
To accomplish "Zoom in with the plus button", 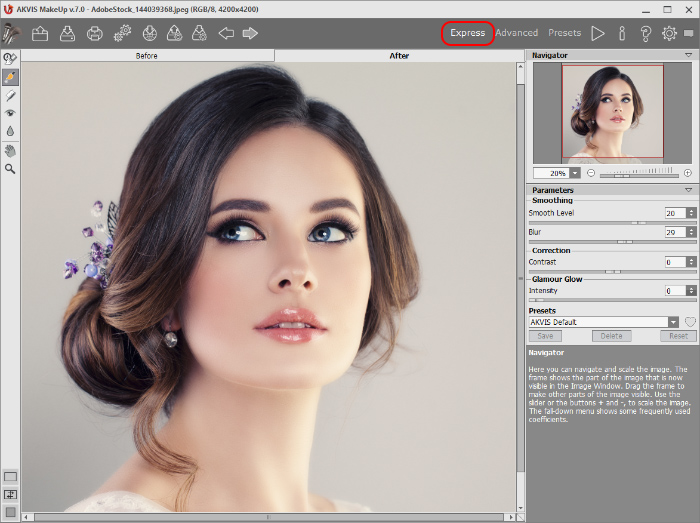I will point(688,173).
